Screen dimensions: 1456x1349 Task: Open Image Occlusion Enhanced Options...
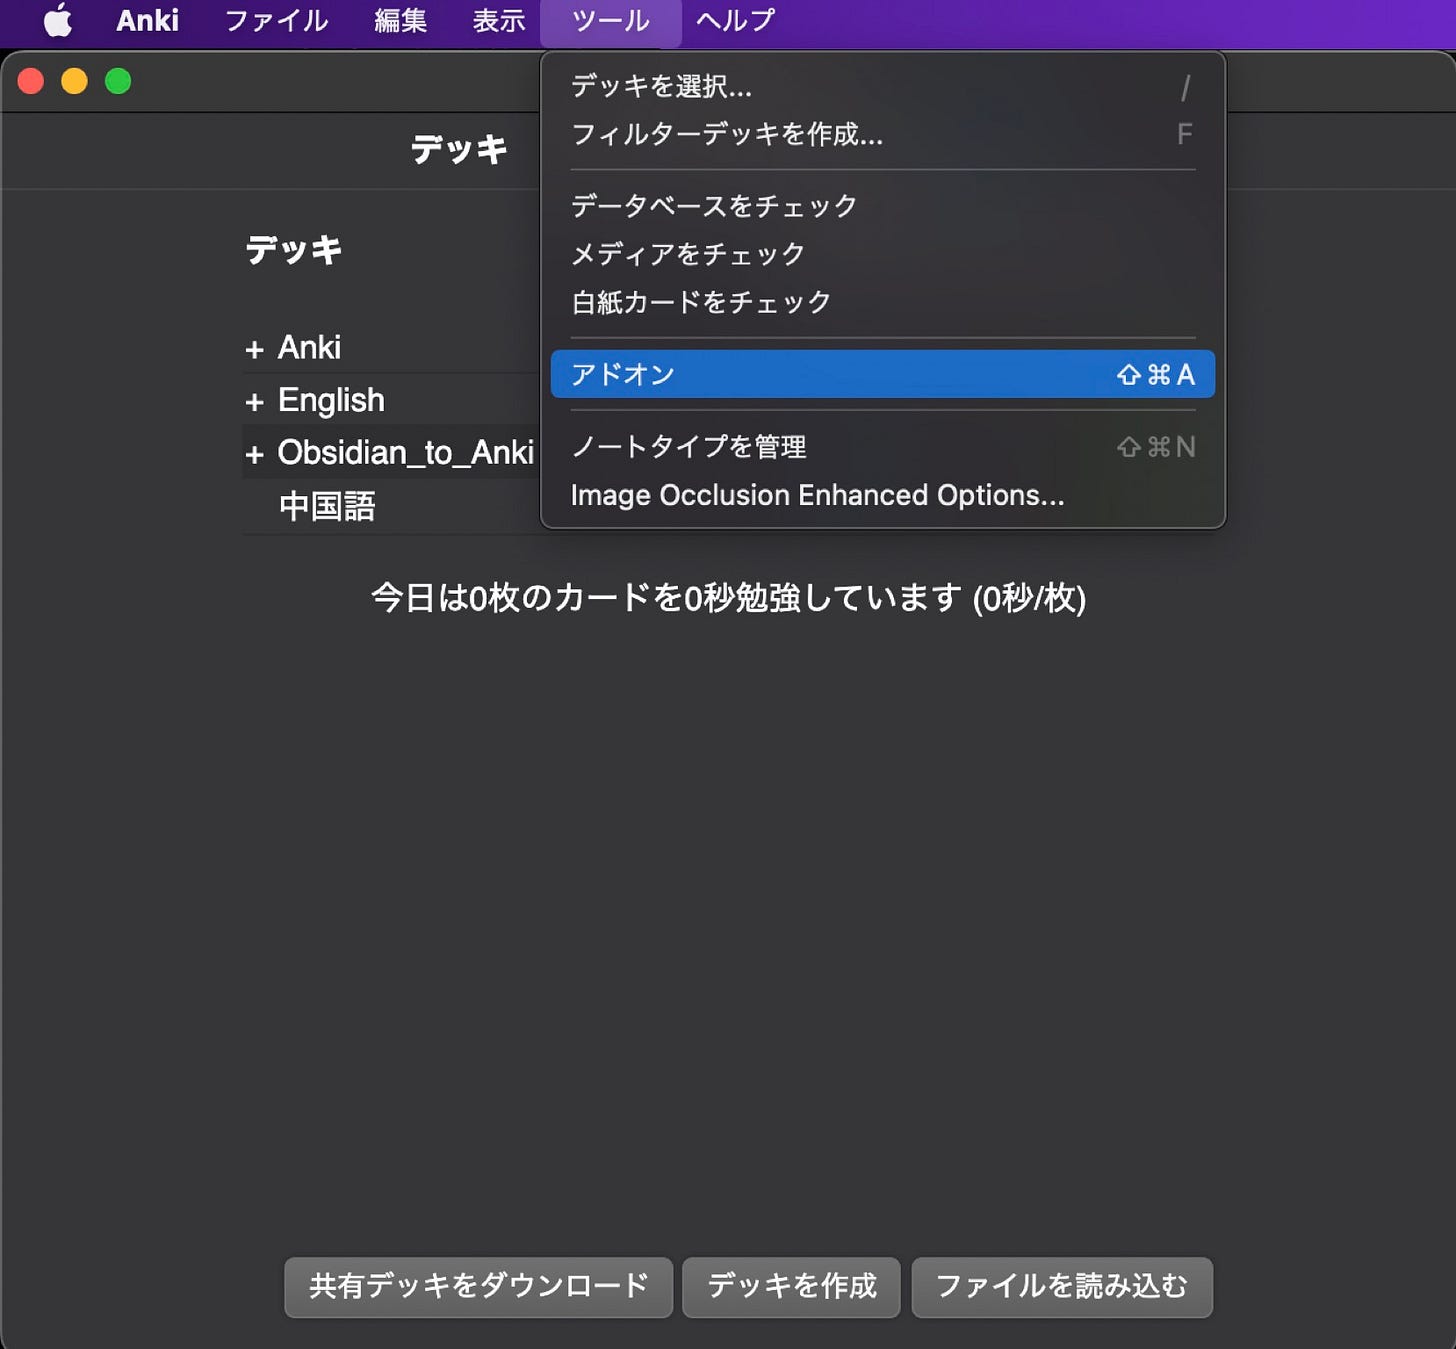[882, 495]
